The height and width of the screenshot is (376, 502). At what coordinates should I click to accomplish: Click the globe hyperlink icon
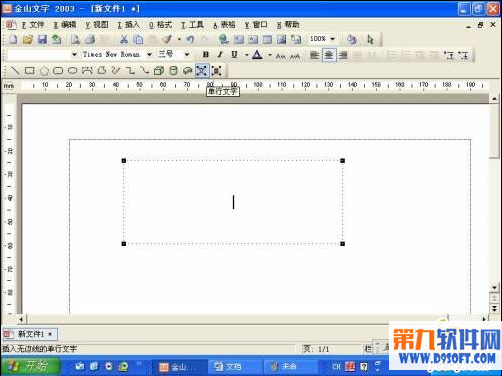[x=223, y=39]
